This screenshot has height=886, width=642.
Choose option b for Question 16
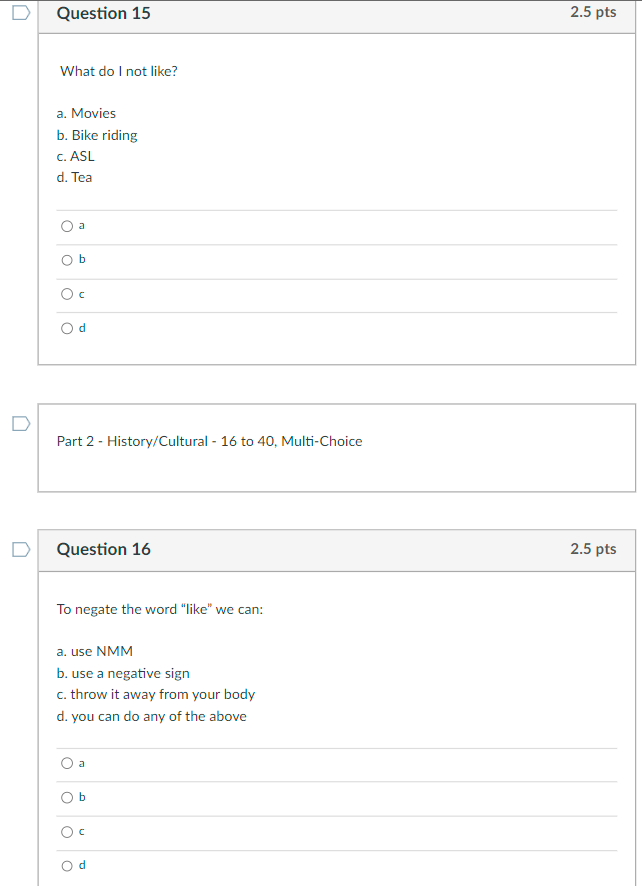67,798
